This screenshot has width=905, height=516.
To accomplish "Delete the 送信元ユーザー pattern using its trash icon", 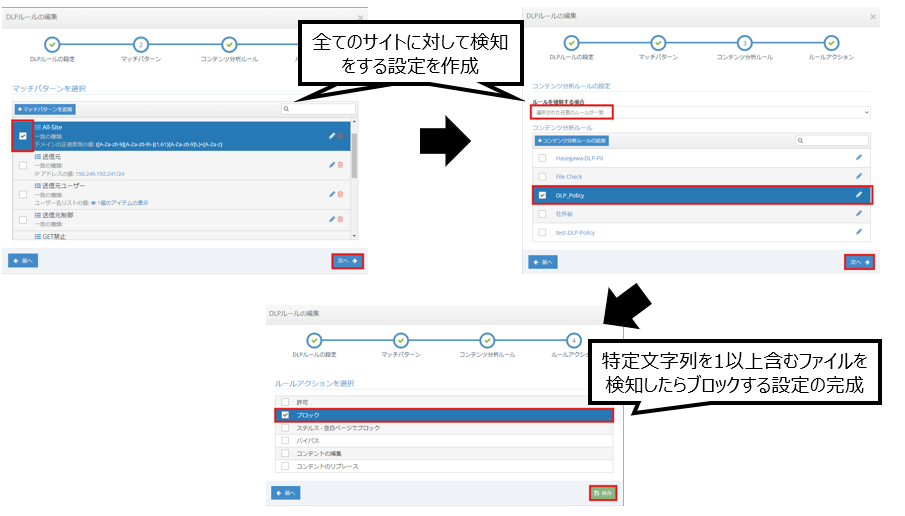I will point(341,194).
